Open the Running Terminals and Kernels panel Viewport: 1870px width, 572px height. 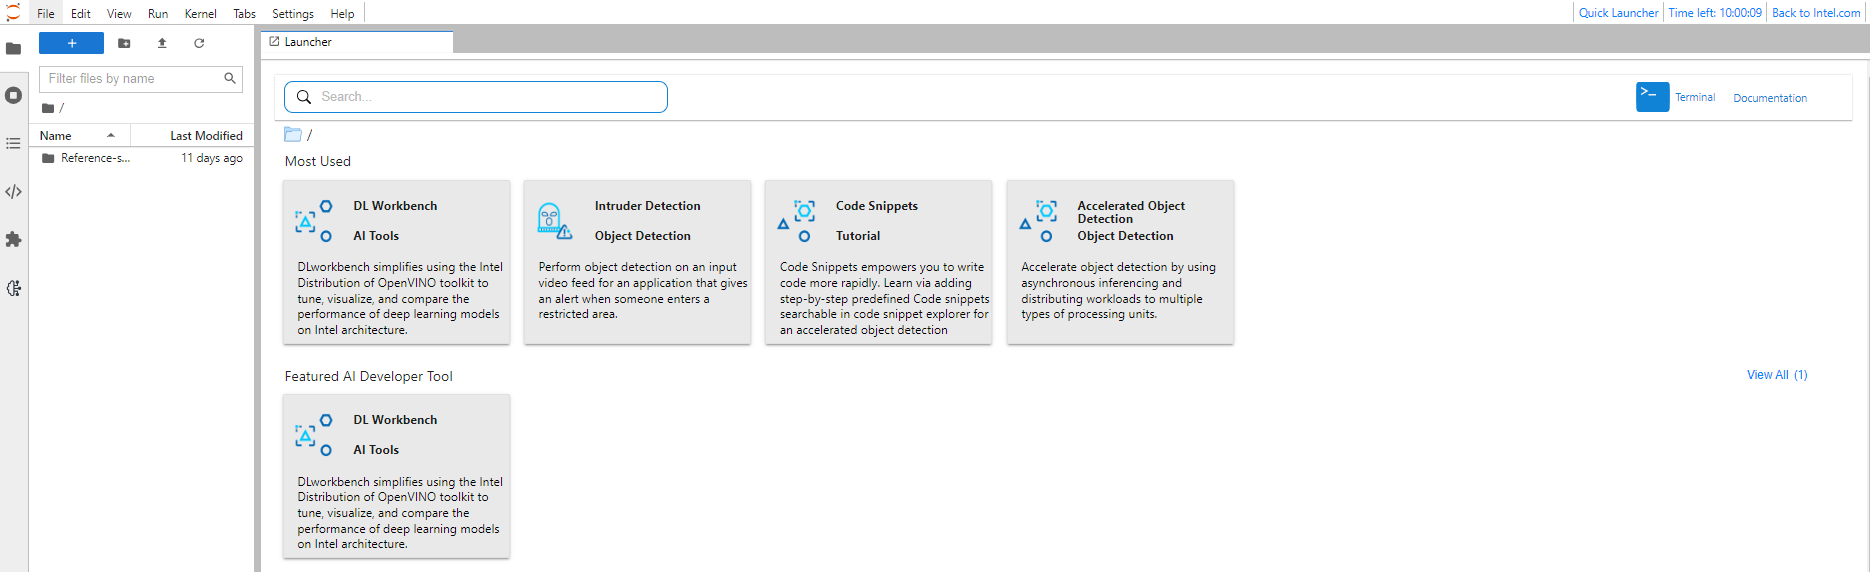coord(14,96)
